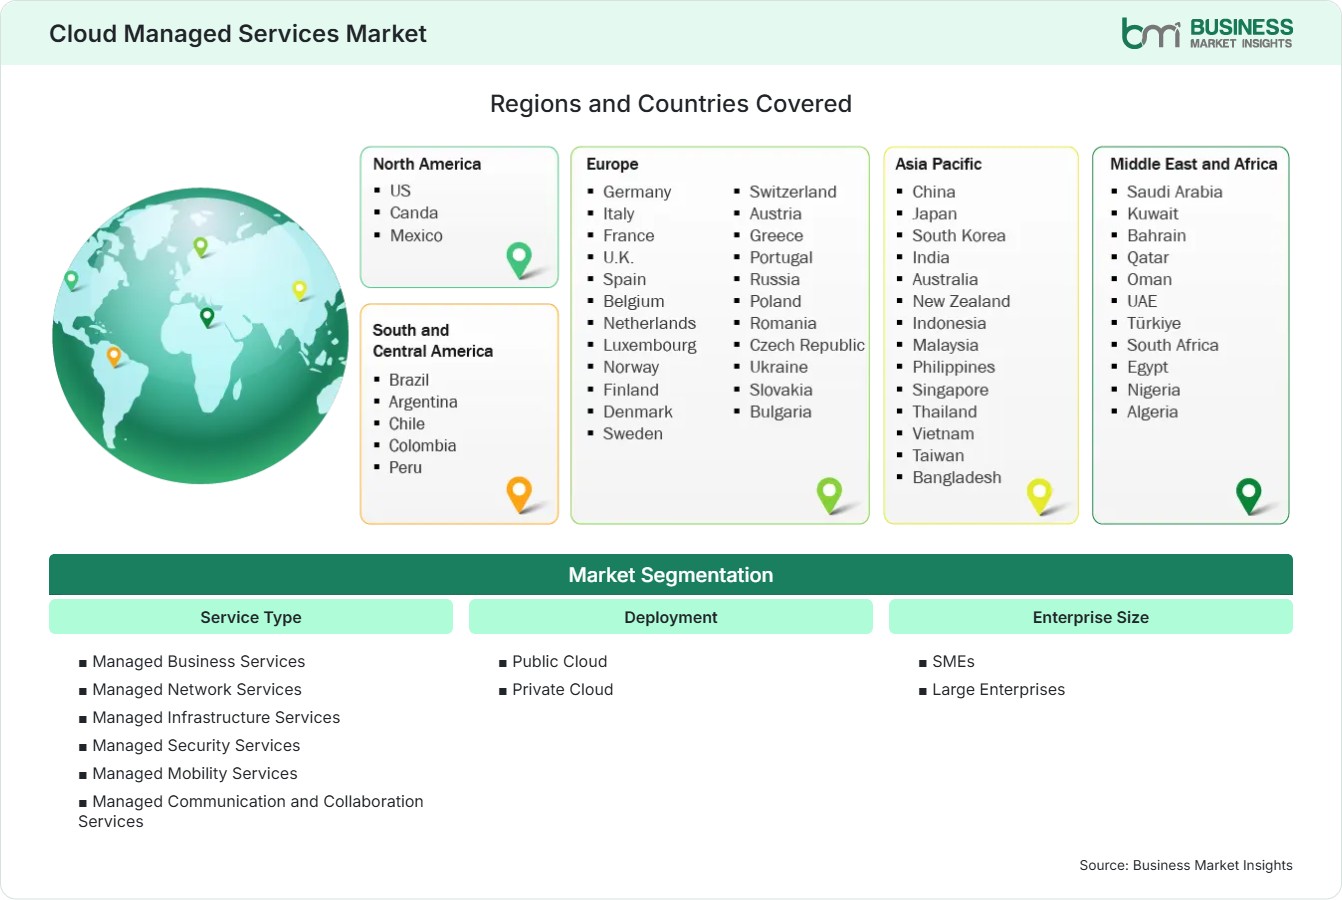This screenshot has height=900, width=1342.
Task: Click 'Mexico' in North America list
Action: coord(416,236)
